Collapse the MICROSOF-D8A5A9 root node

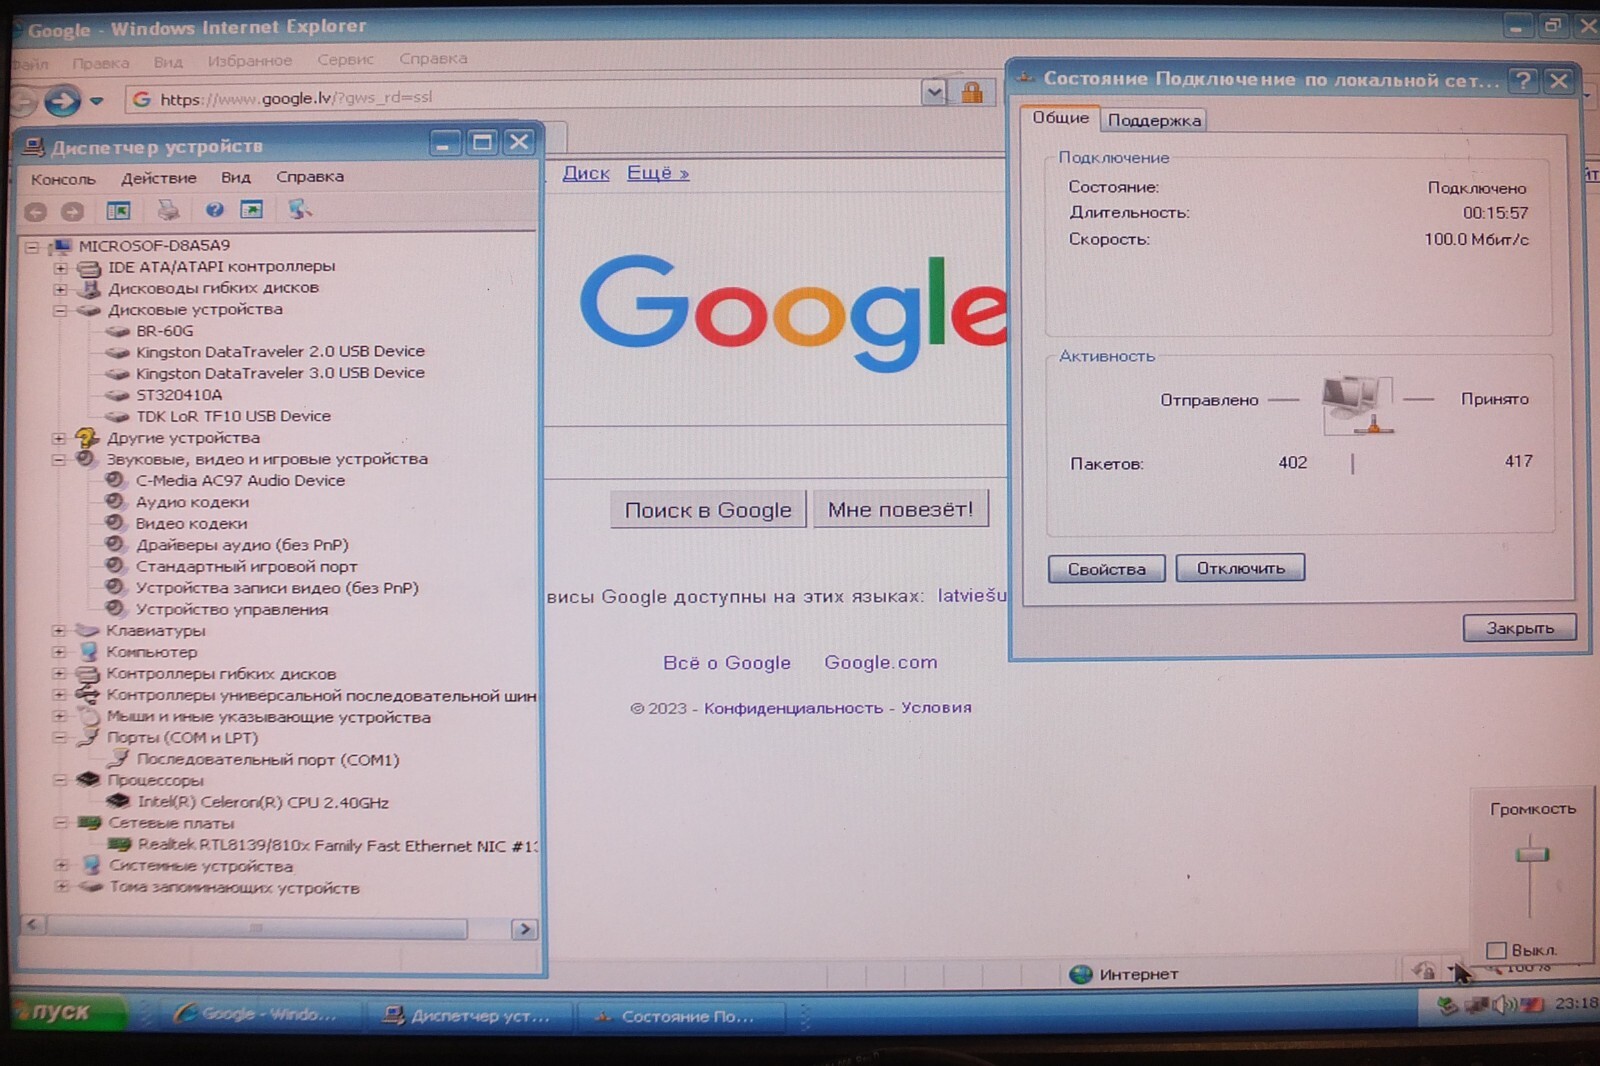point(32,246)
